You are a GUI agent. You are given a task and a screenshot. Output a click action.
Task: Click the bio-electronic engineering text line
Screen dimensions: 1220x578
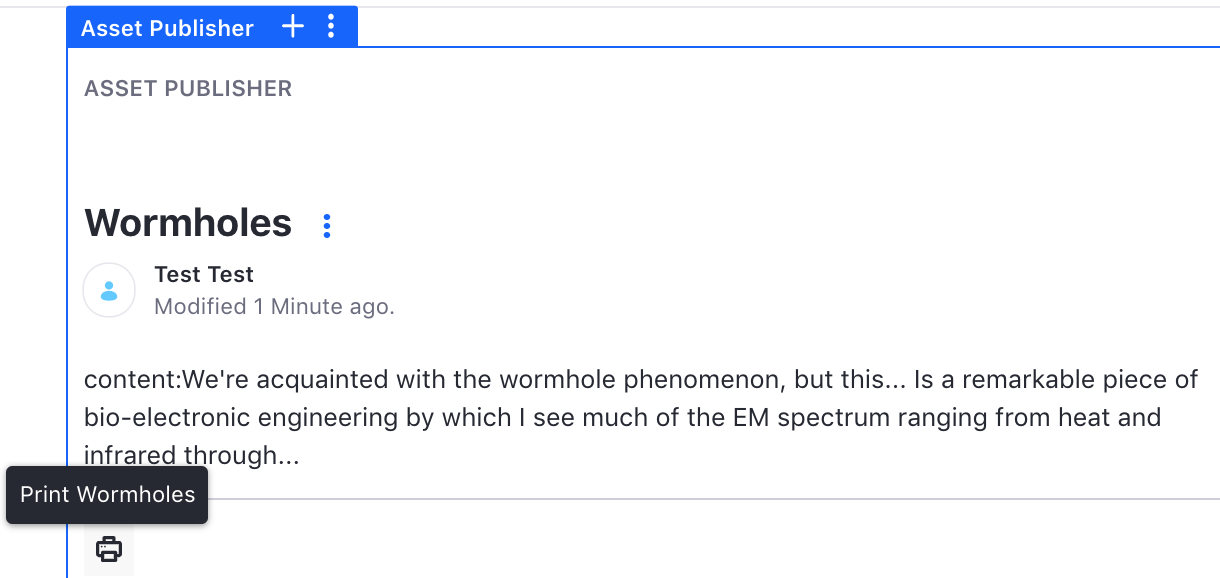(623, 417)
